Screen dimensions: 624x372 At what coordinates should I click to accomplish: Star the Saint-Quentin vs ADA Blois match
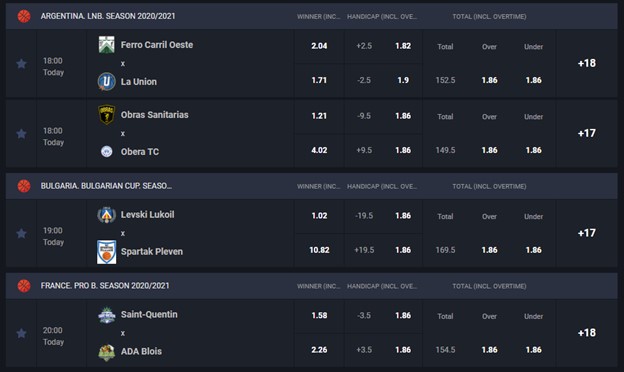21,333
